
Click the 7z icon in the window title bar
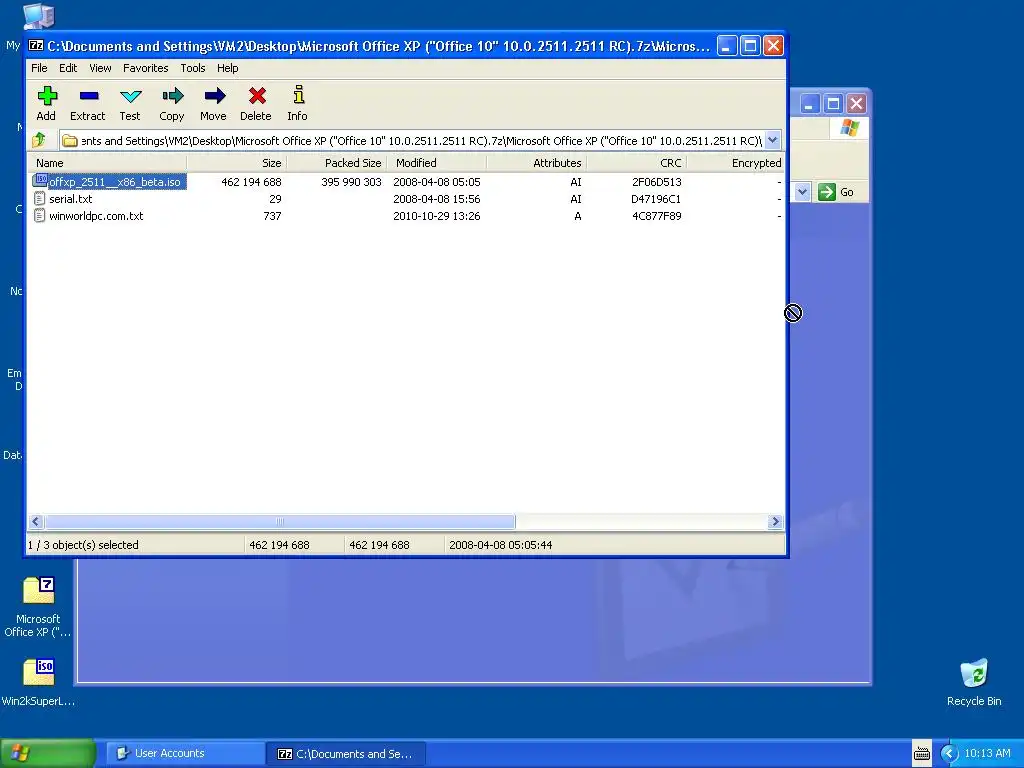pos(37,46)
